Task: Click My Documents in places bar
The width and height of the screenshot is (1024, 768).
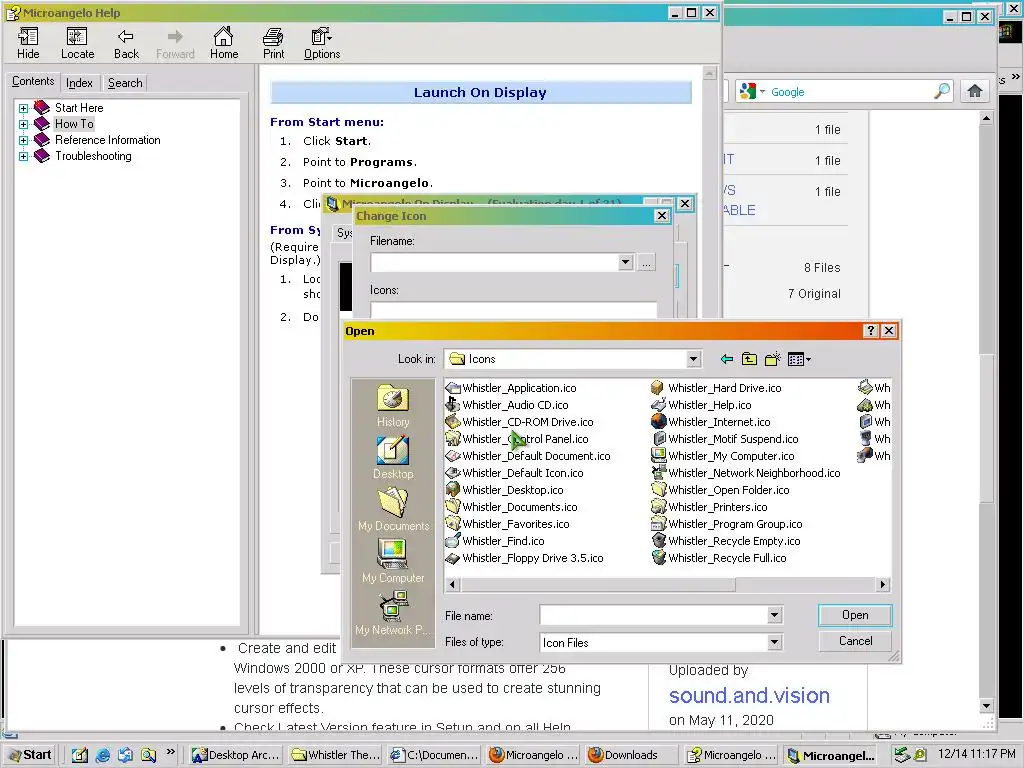Action: coord(392,510)
